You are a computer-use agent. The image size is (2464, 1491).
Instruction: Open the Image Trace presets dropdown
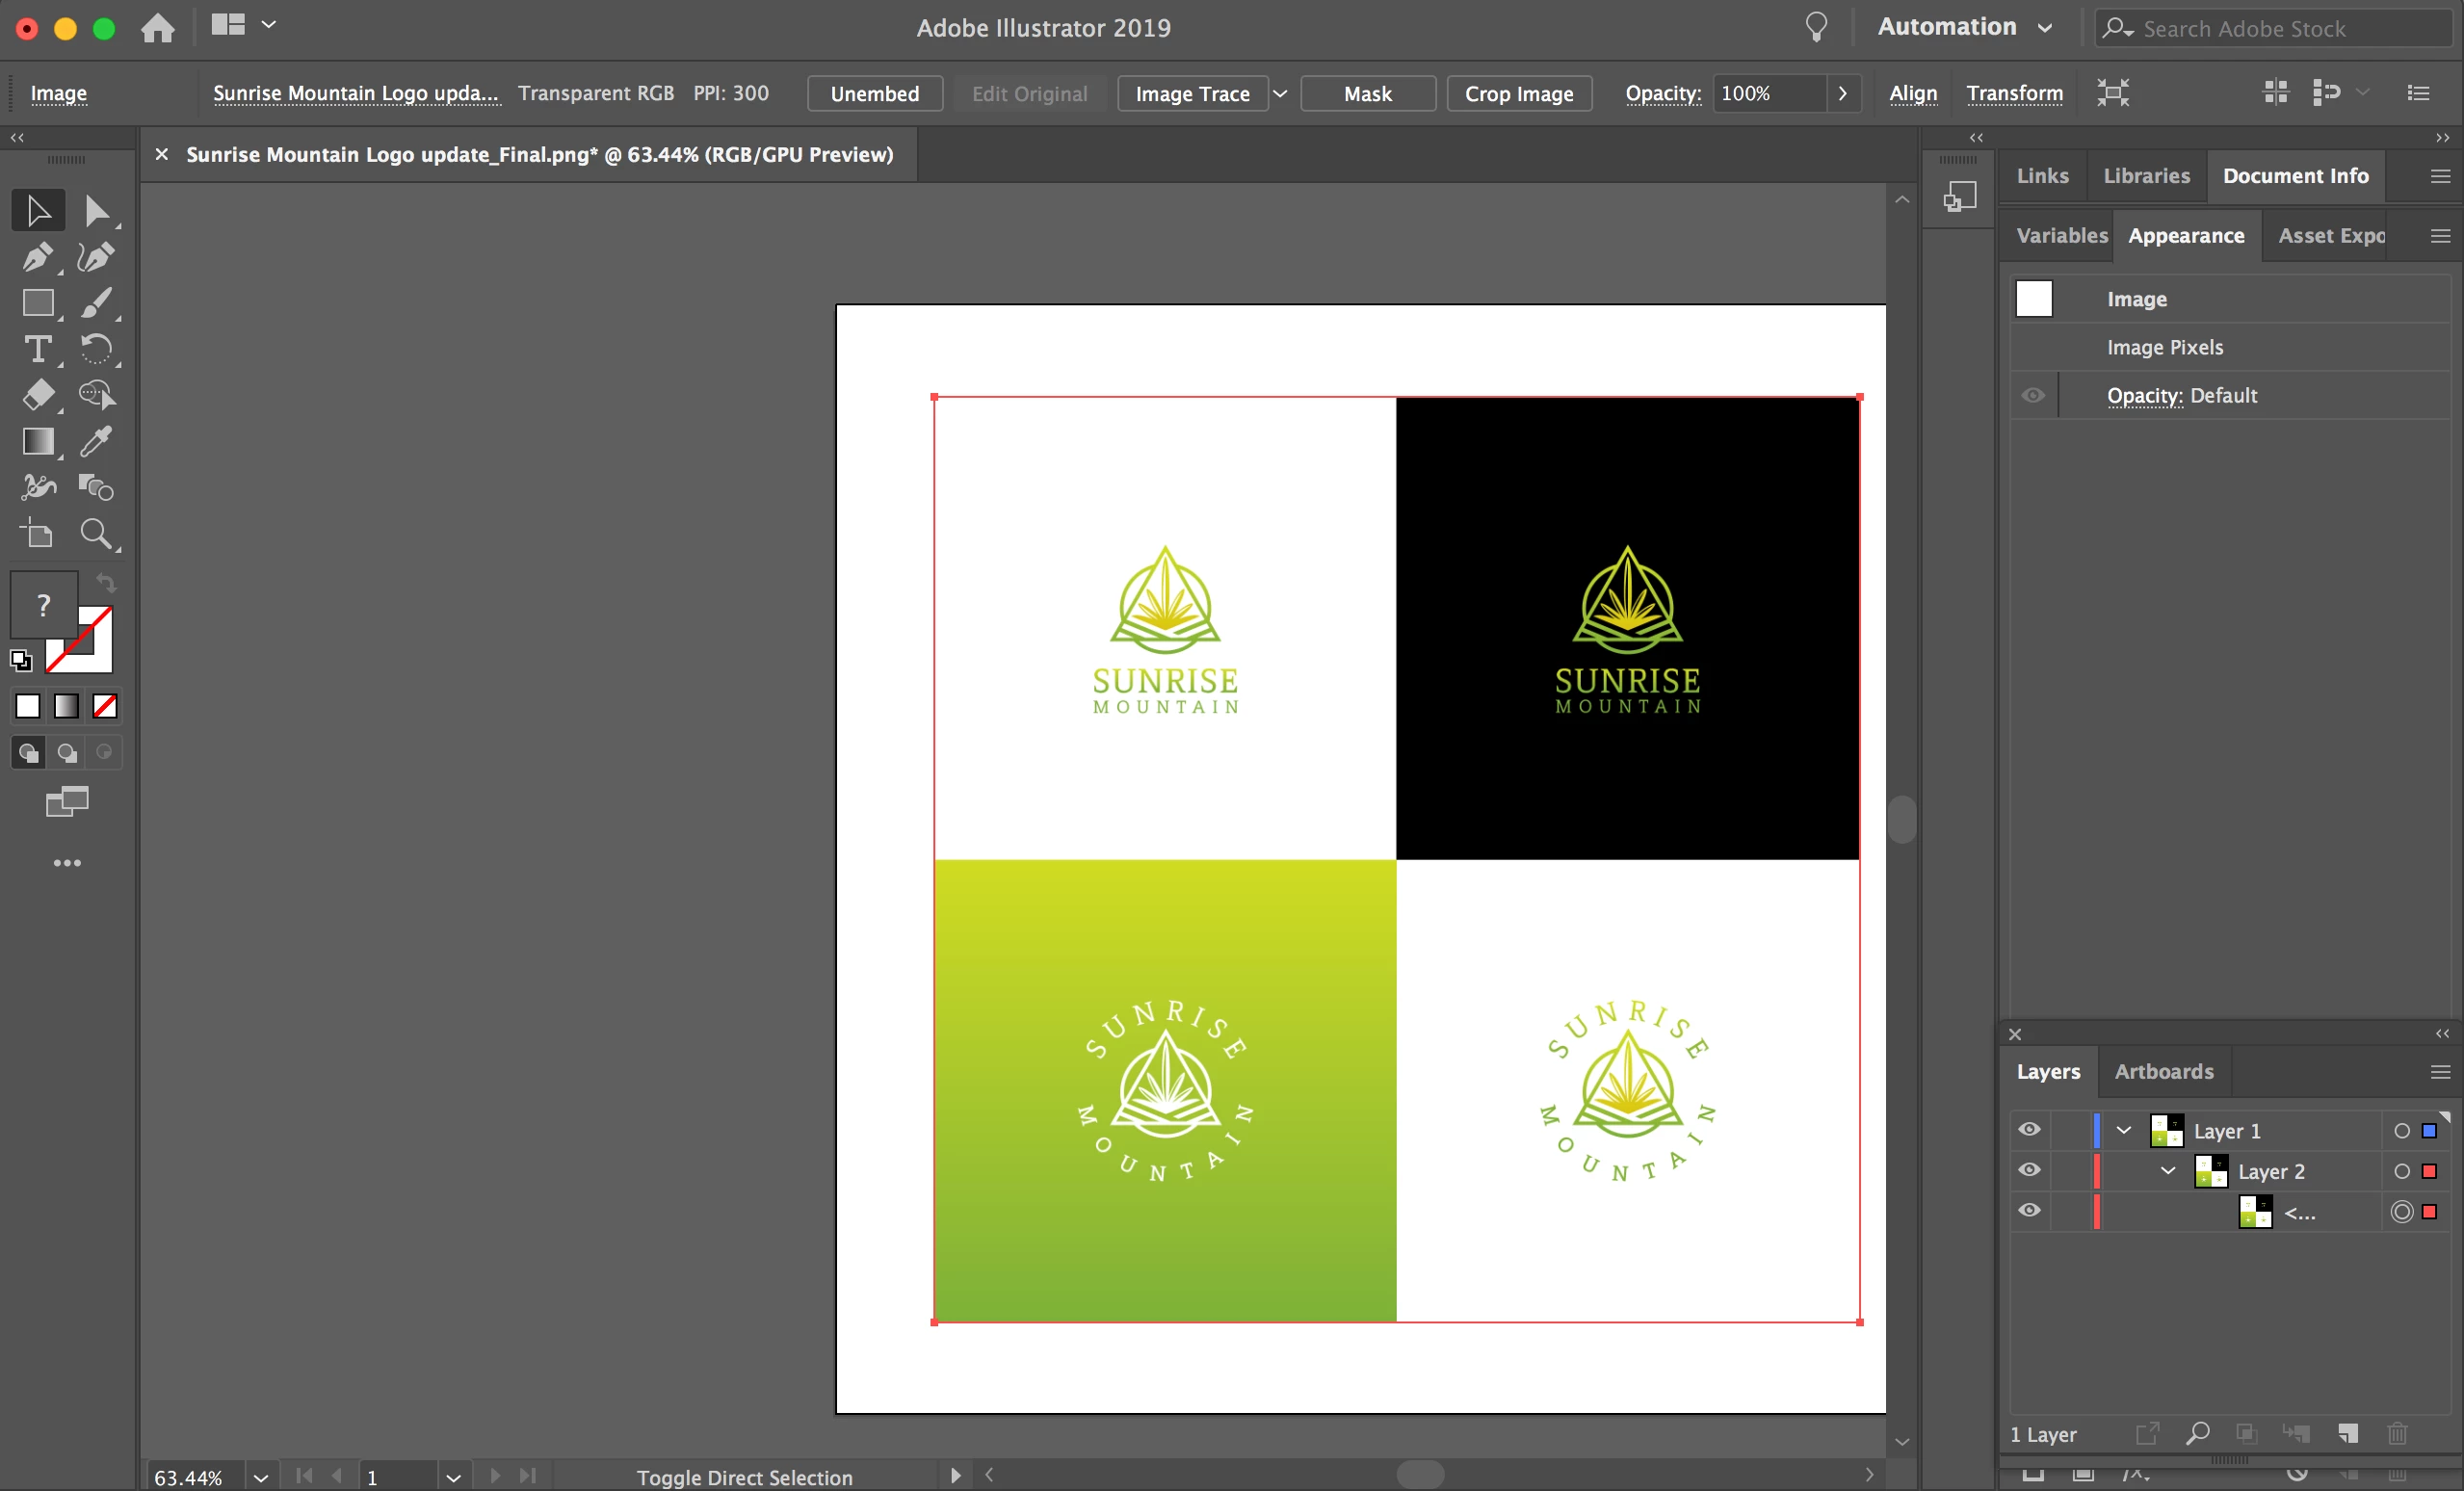pyautogui.click(x=1279, y=93)
